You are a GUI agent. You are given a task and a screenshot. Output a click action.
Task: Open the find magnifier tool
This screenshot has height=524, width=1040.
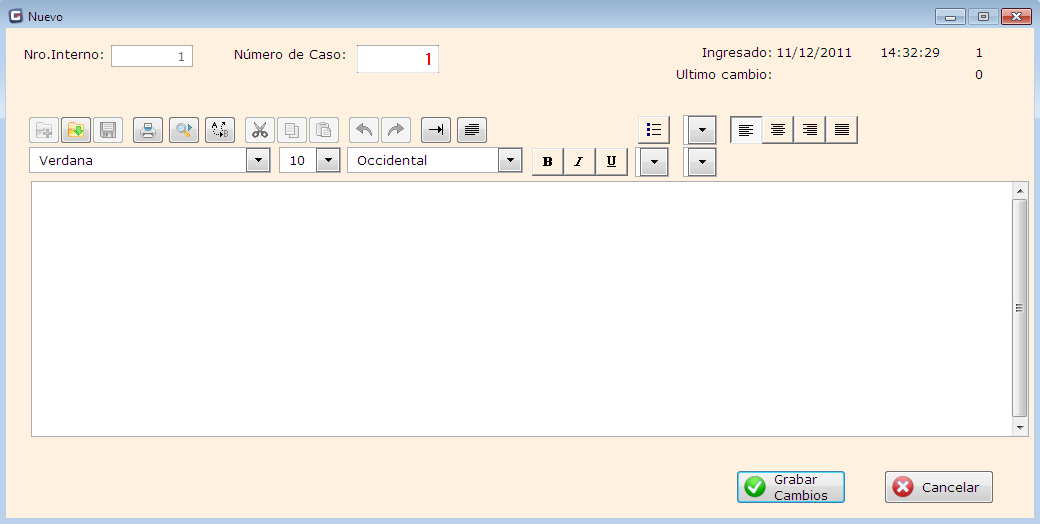[184, 130]
